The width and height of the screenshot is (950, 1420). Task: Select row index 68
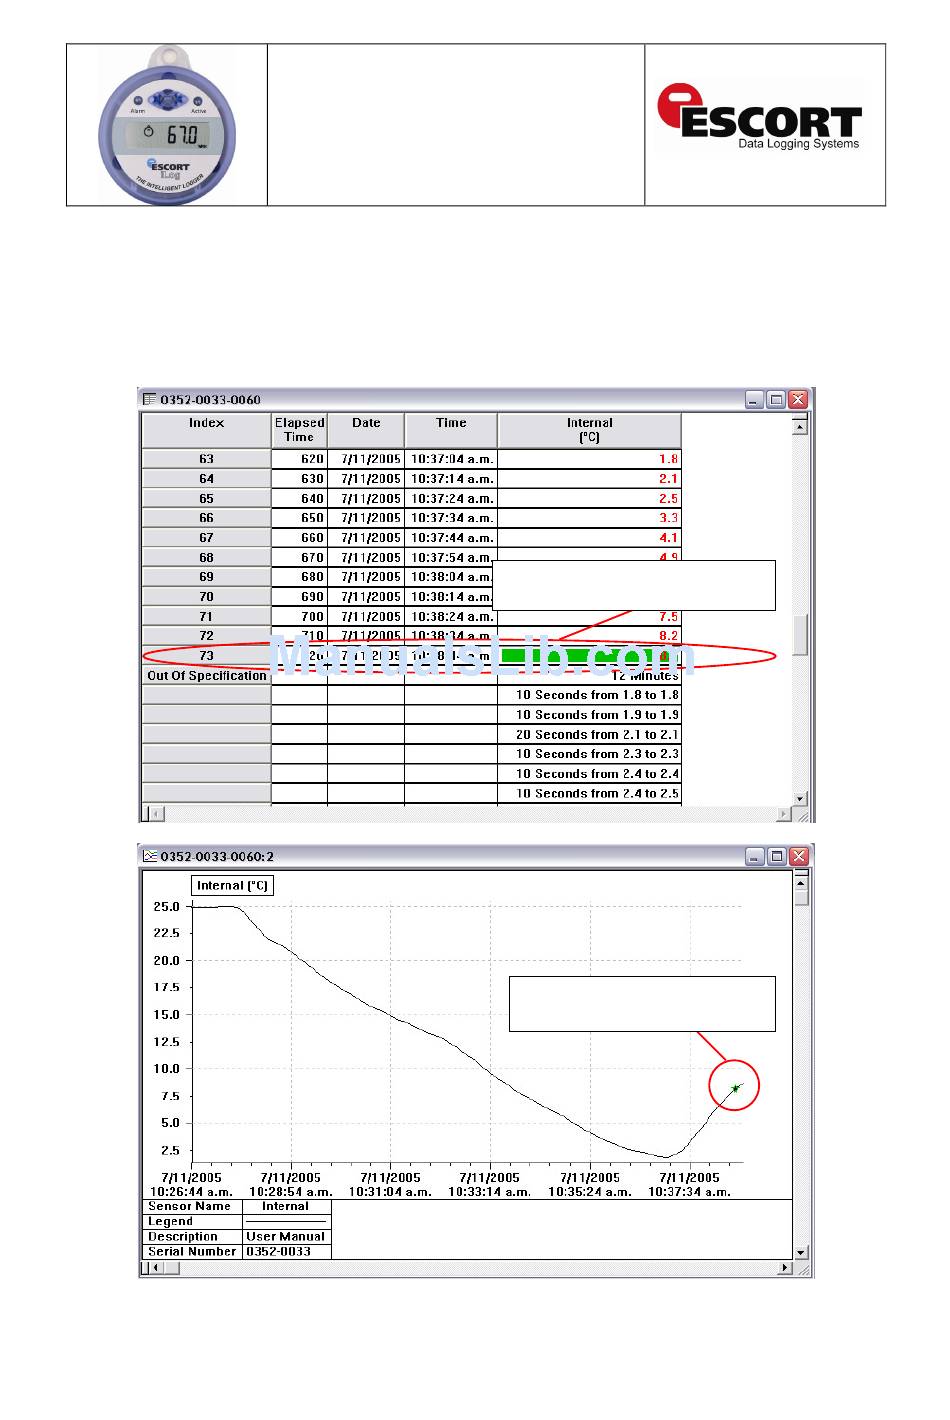[206, 557]
